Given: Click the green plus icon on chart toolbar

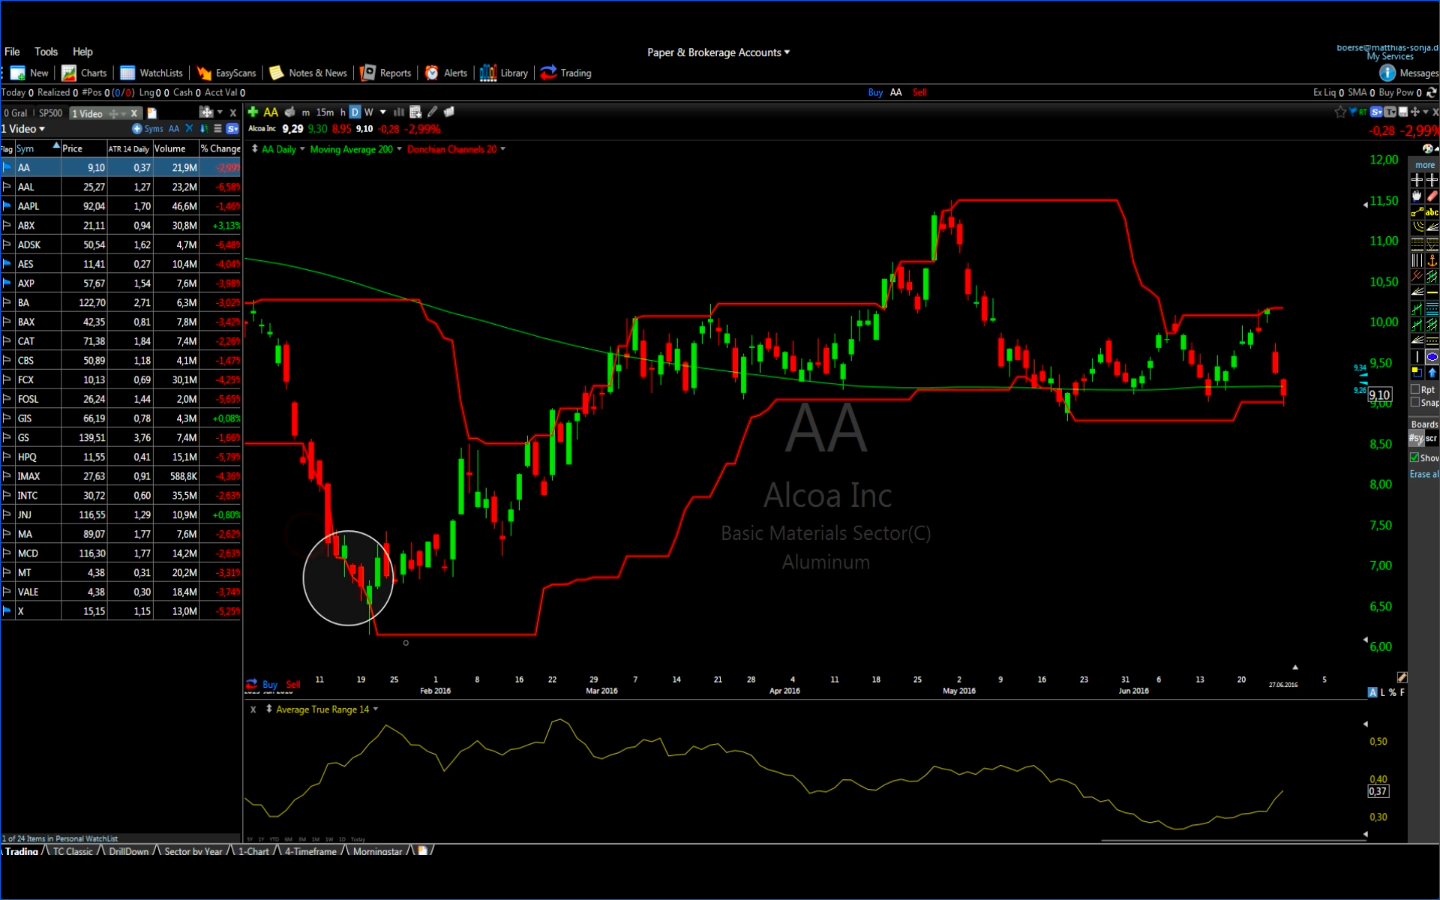Looking at the screenshot, I should (x=253, y=112).
